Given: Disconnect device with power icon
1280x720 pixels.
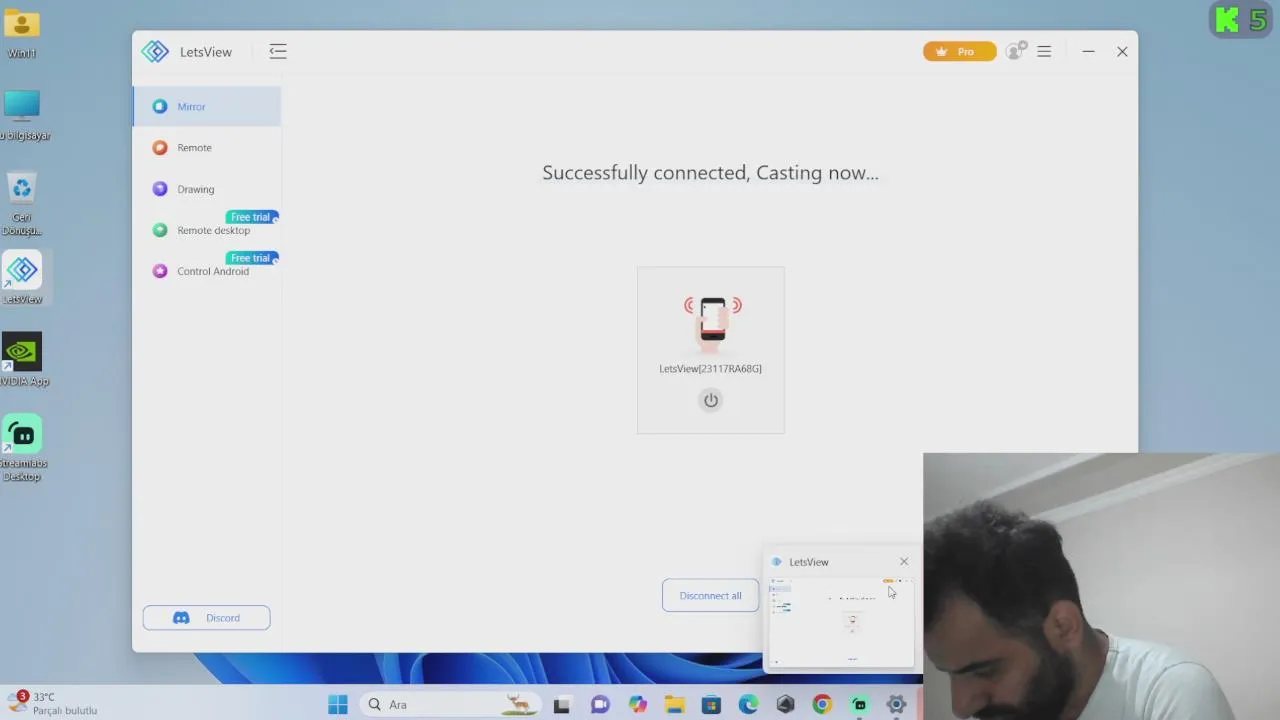Looking at the screenshot, I should pos(711,400).
